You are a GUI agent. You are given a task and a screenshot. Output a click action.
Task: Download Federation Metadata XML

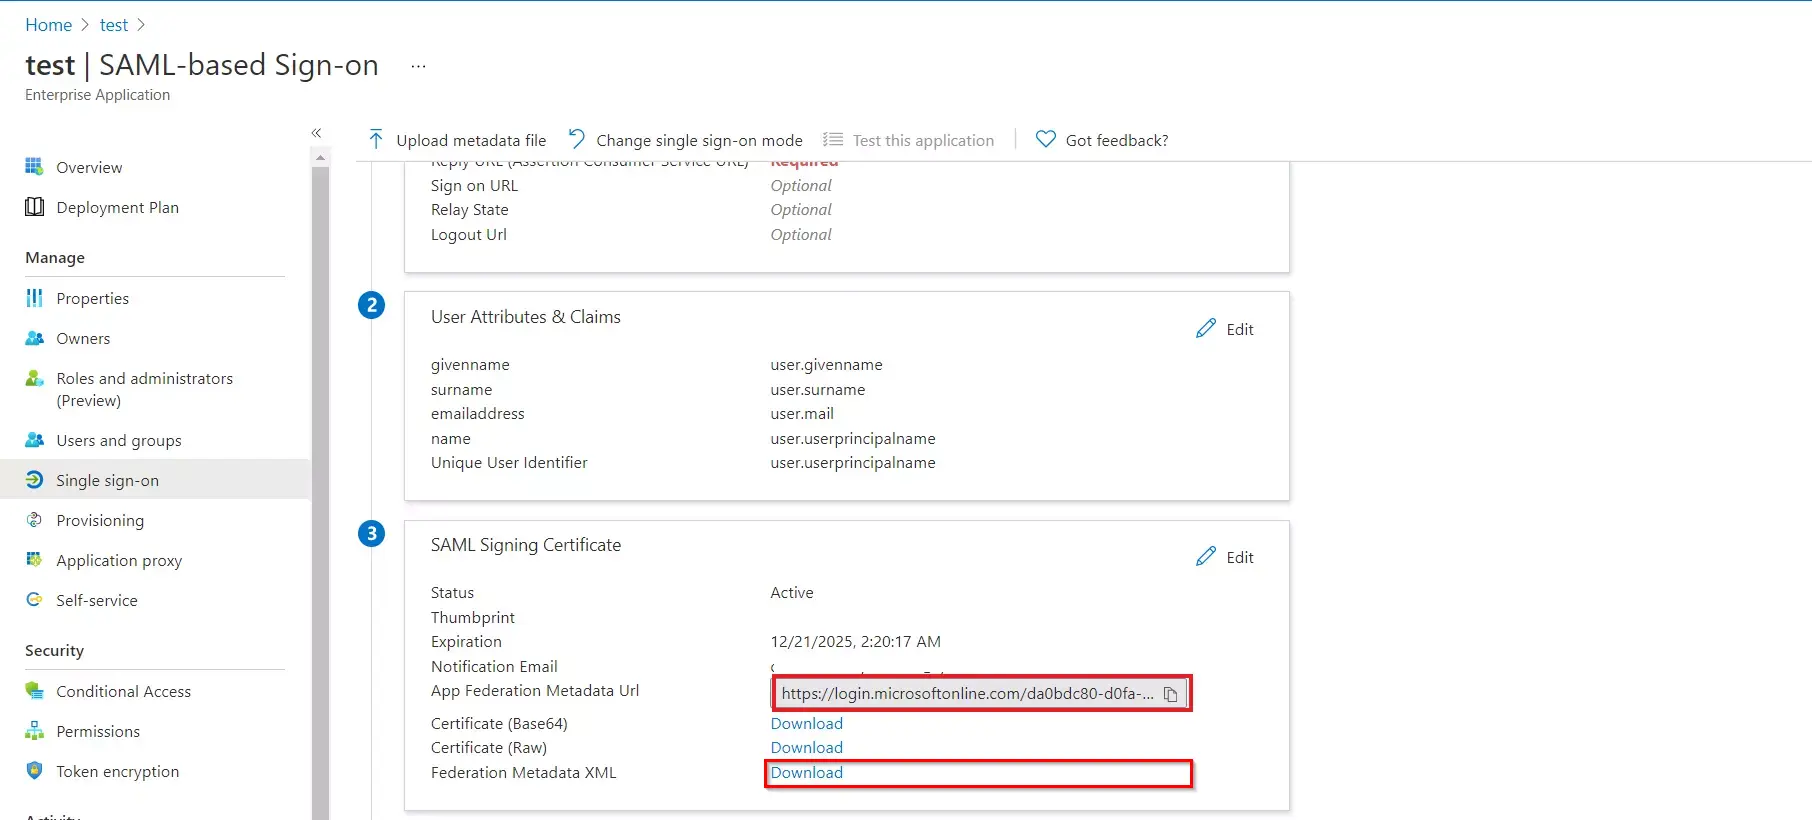[x=806, y=772]
